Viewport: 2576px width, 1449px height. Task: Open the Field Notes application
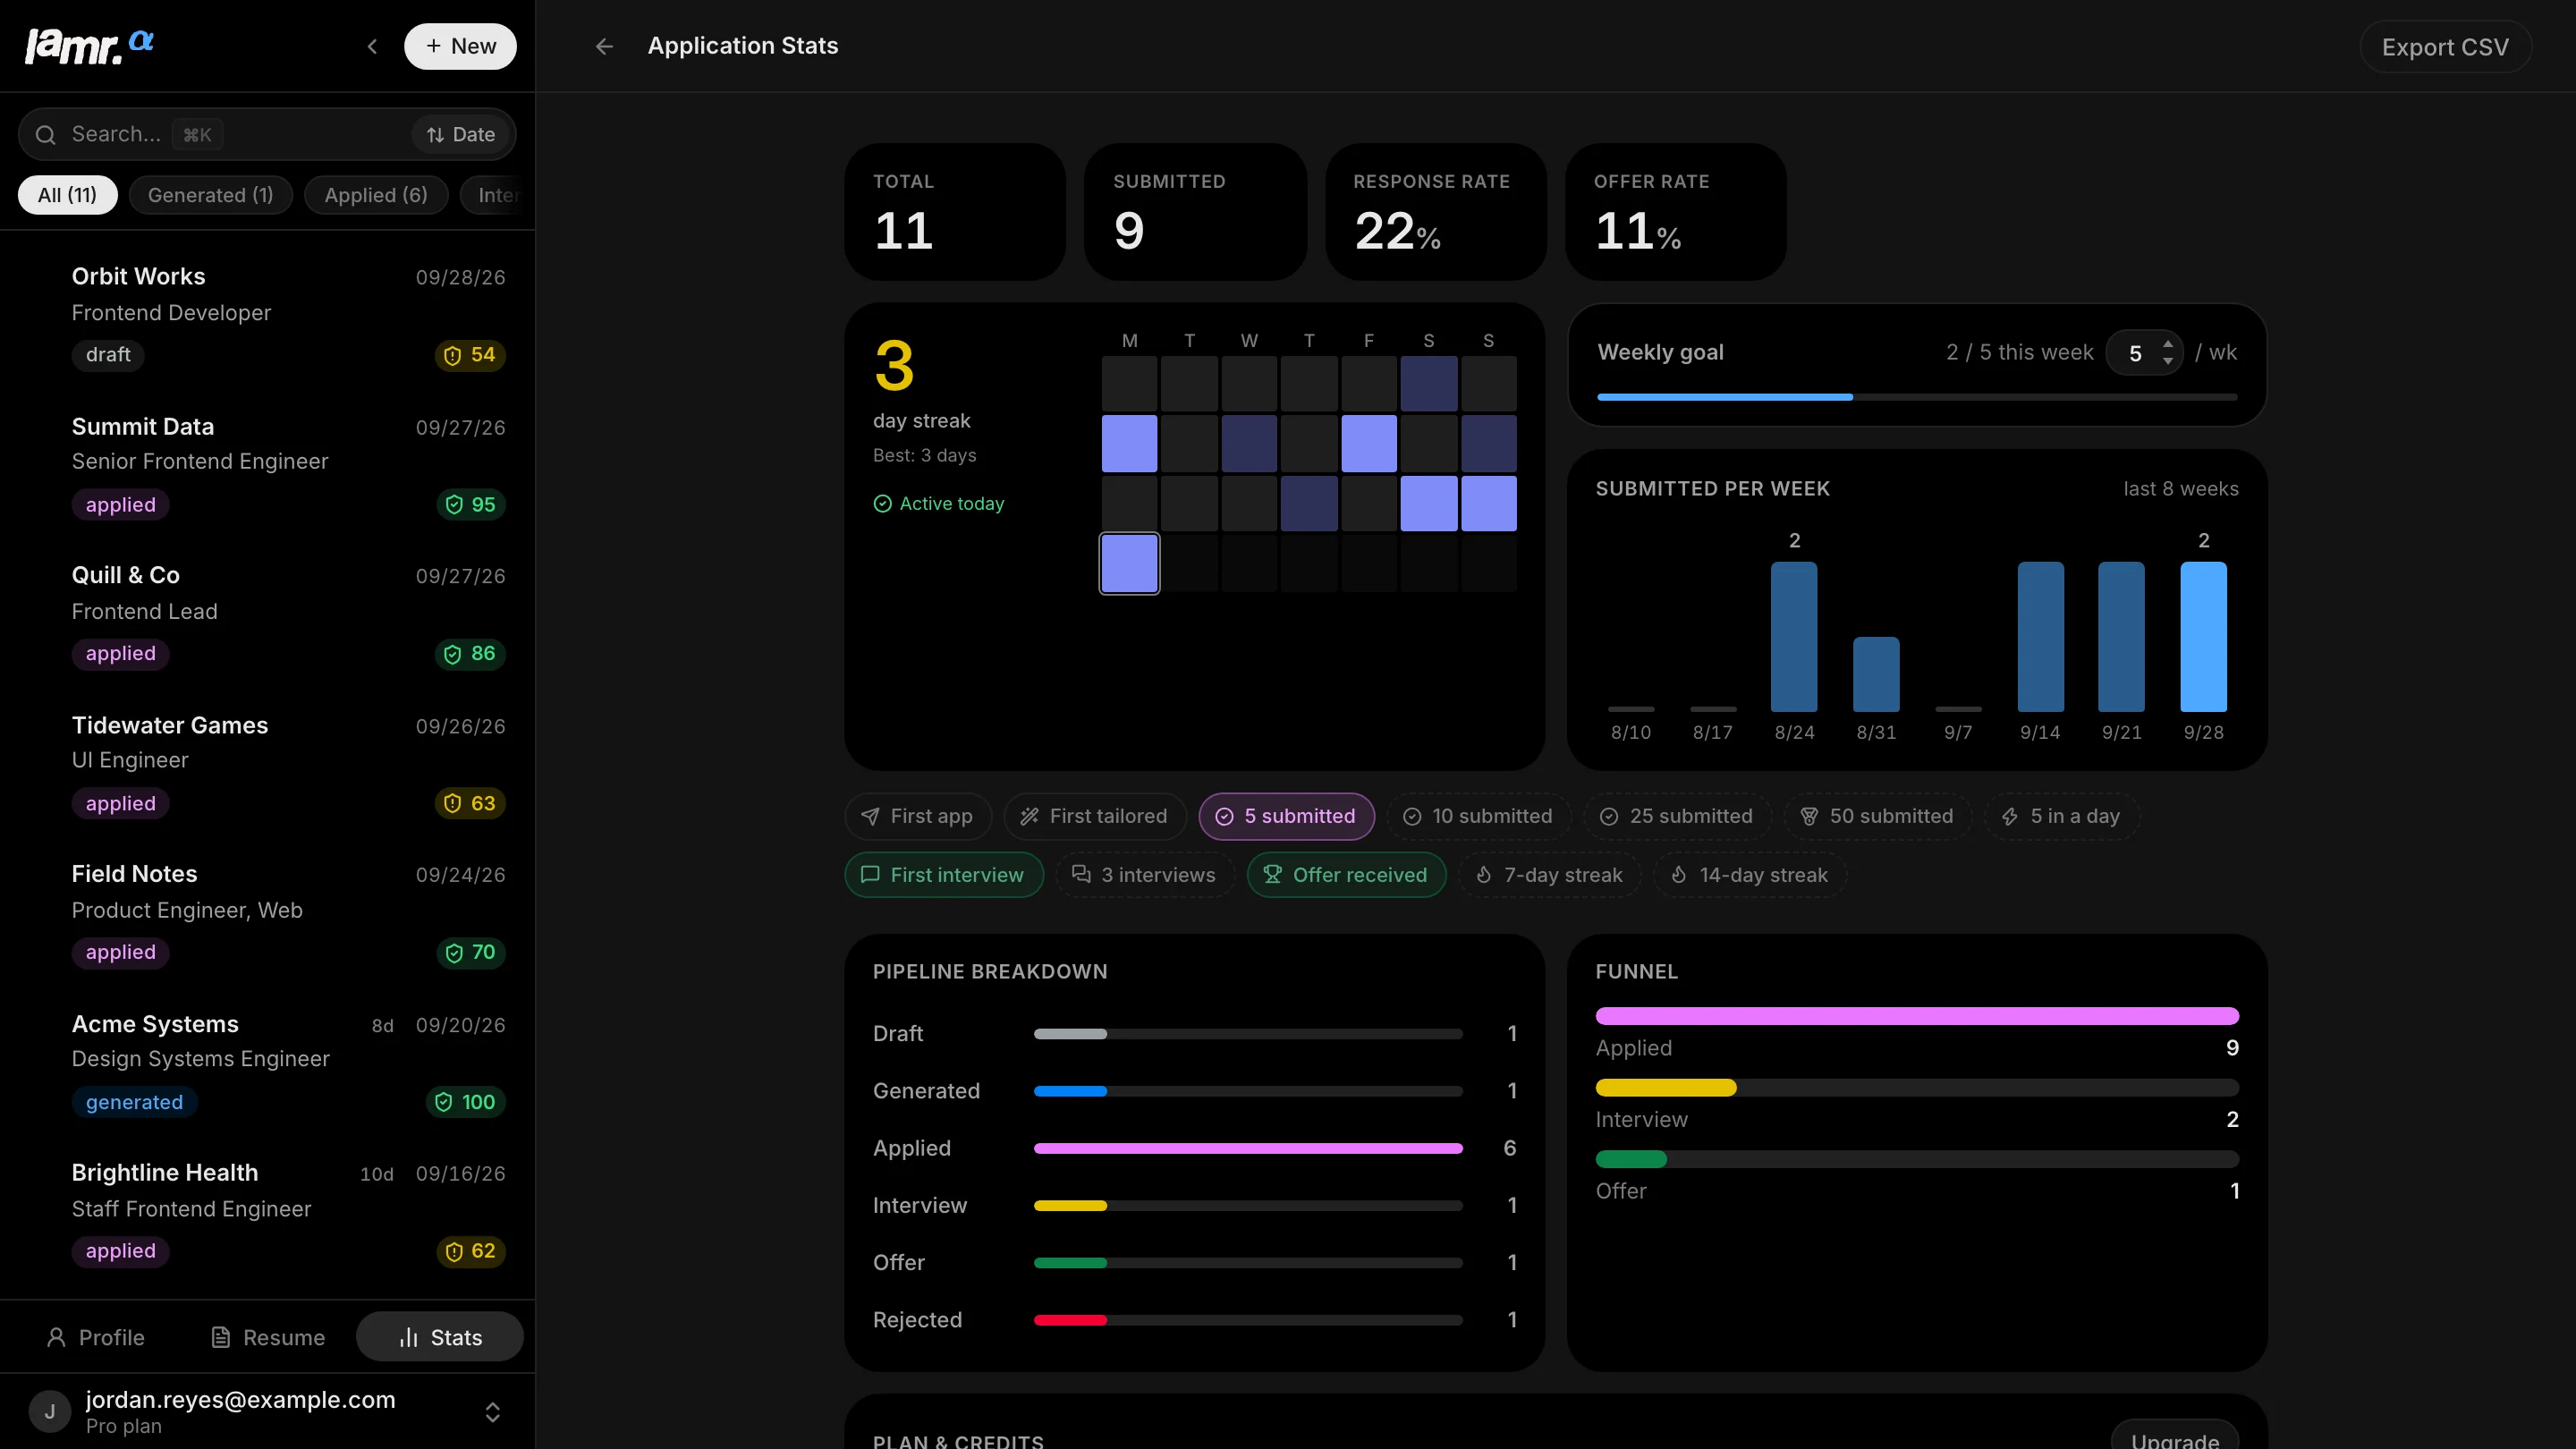click(268, 913)
